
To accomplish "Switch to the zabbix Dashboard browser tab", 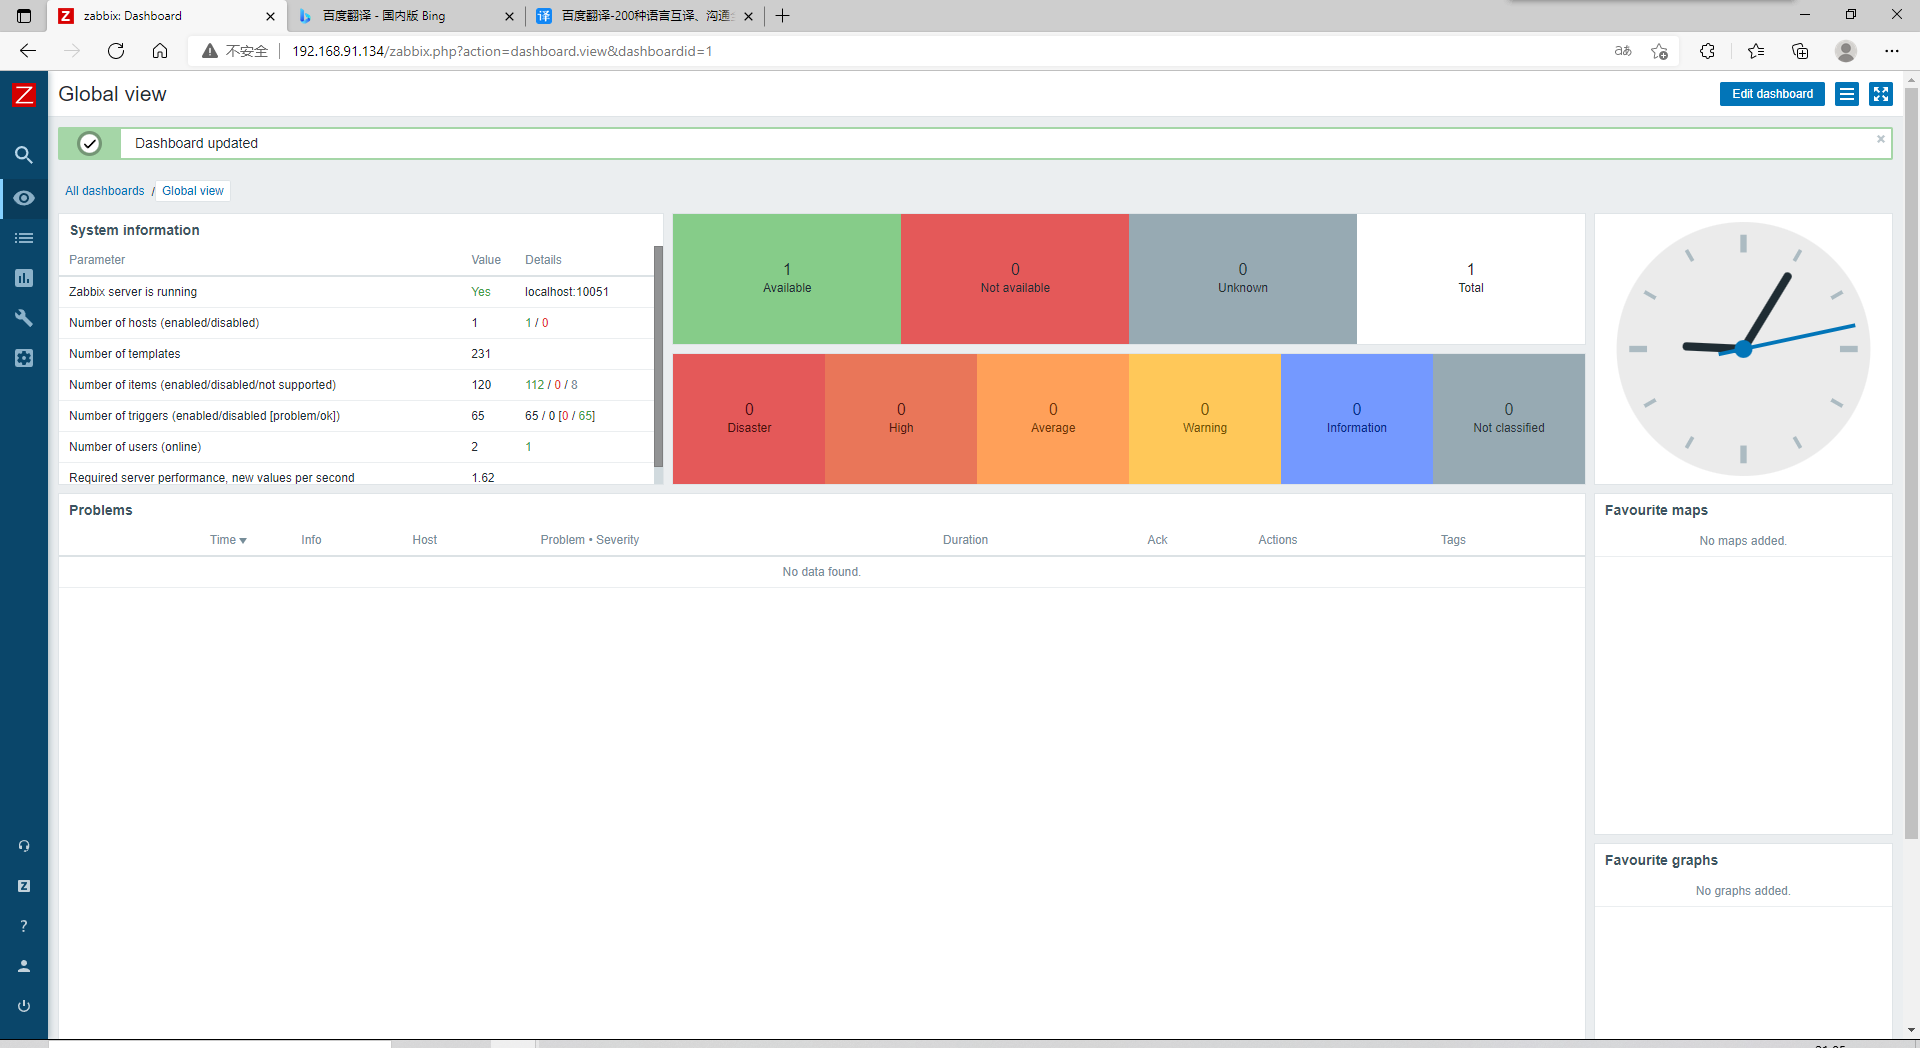I will point(167,16).
